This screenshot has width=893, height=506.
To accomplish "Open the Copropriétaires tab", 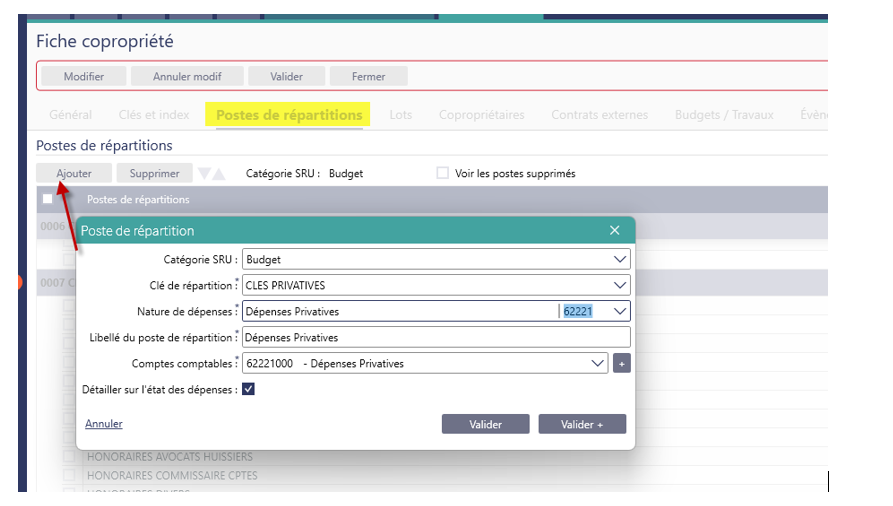I will (481, 115).
